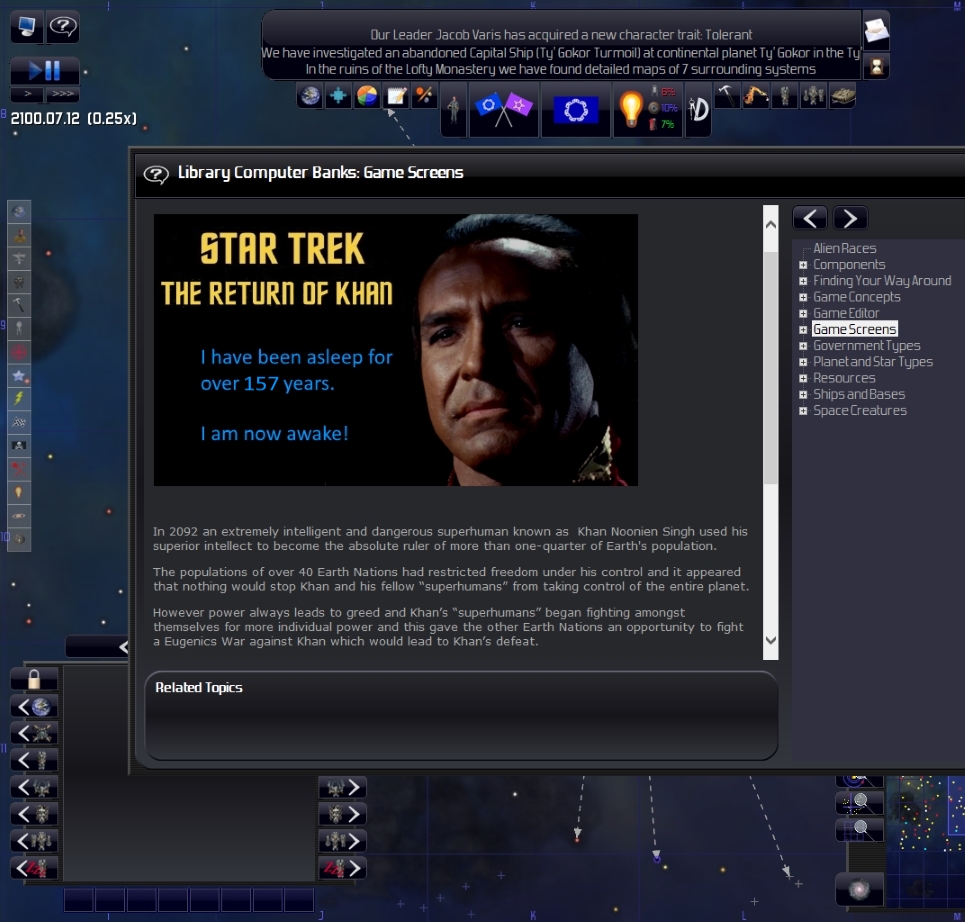Cycle to previous idle ship (Zz) button
Screen dimensions: 965x922
click(34, 868)
